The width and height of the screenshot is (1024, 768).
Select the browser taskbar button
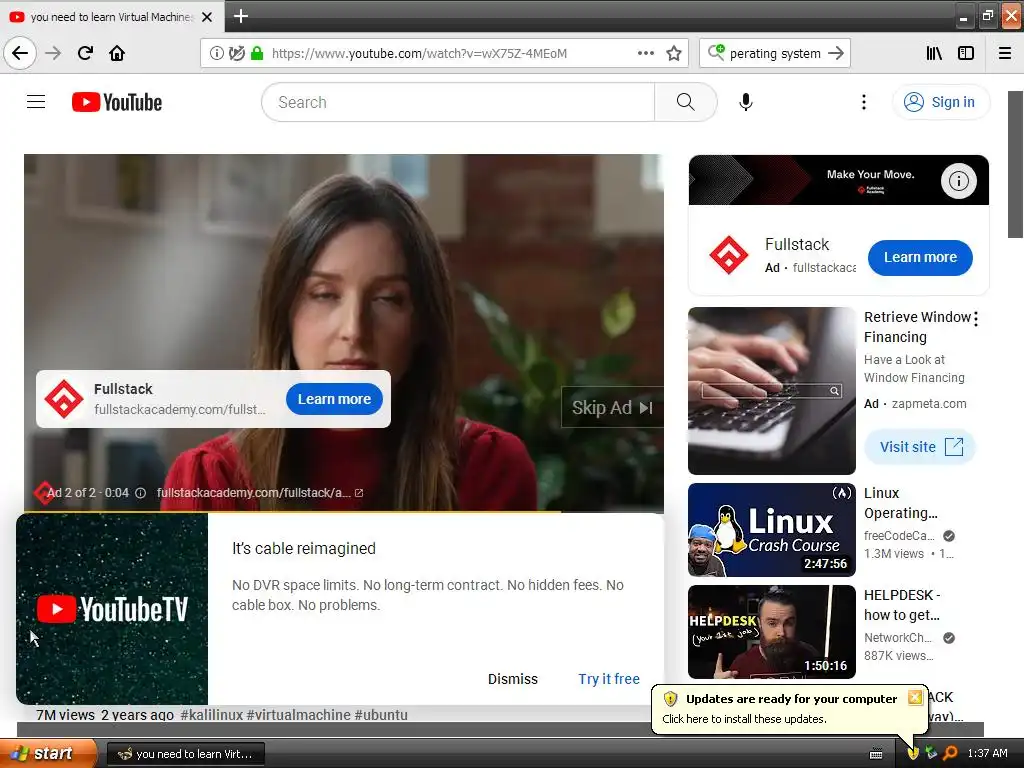pyautogui.click(x=185, y=754)
